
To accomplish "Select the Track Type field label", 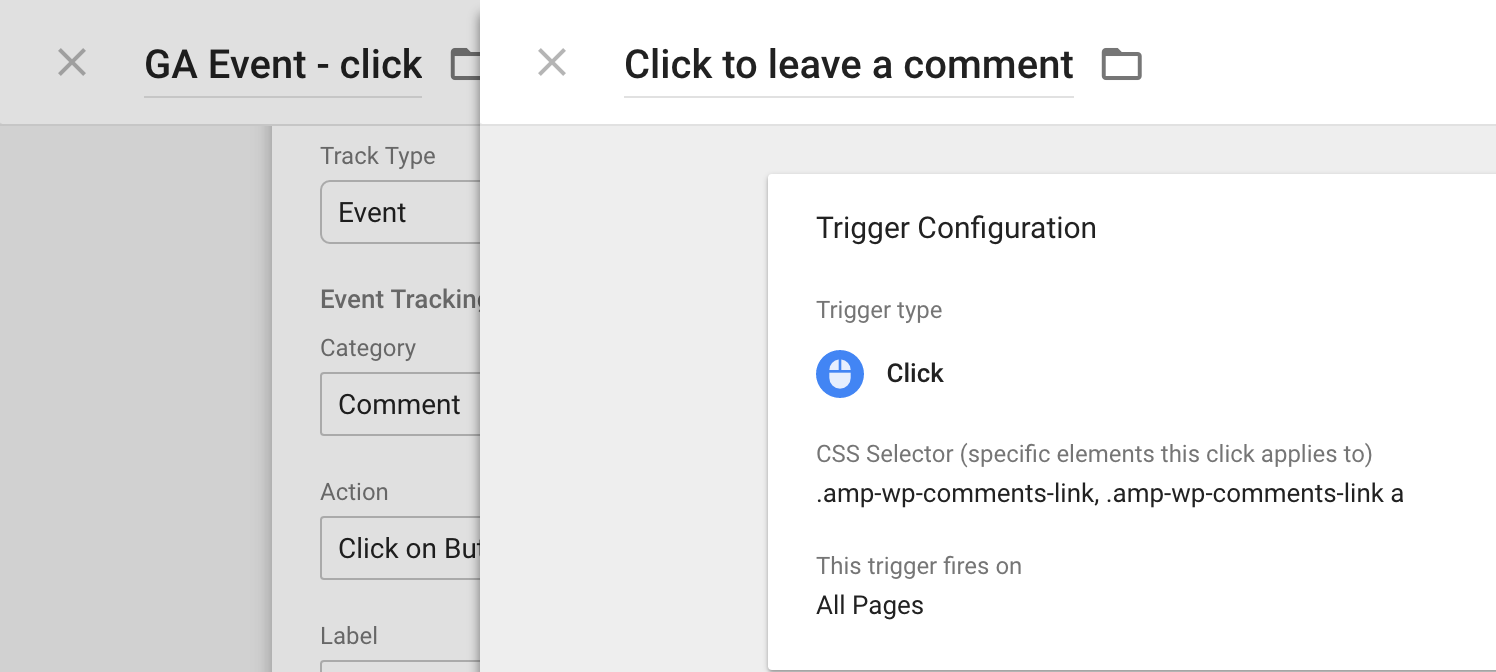I will 378,156.
